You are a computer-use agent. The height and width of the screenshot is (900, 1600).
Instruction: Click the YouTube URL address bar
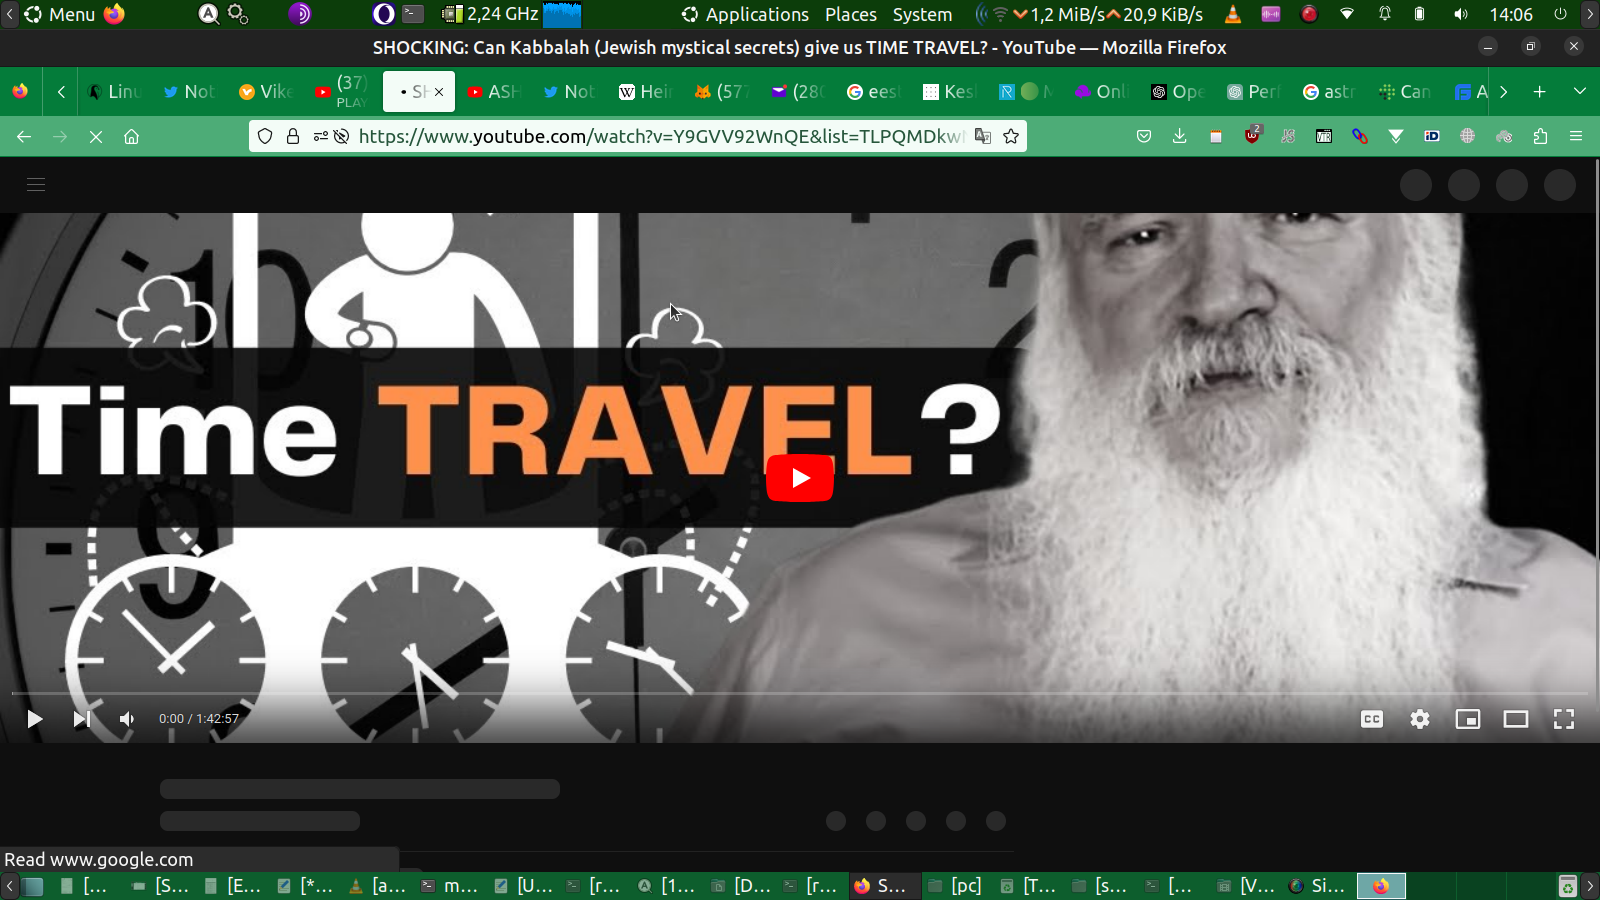[x=660, y=137]
